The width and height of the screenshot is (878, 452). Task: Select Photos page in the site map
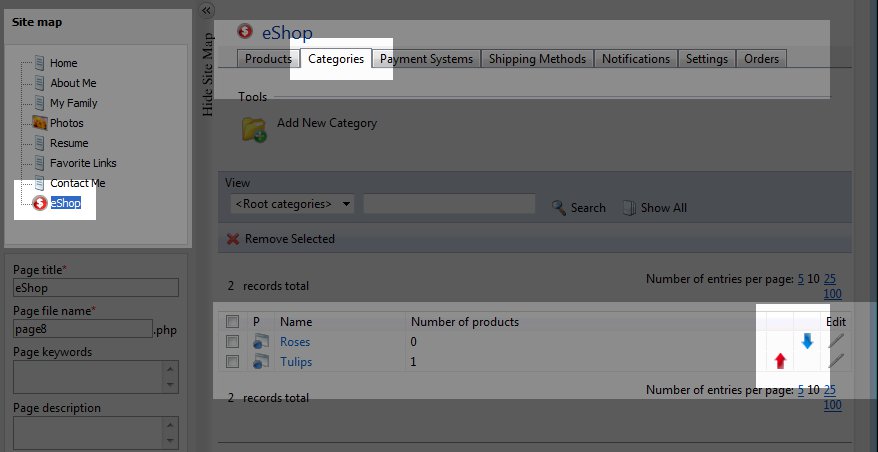click(66, 123)
